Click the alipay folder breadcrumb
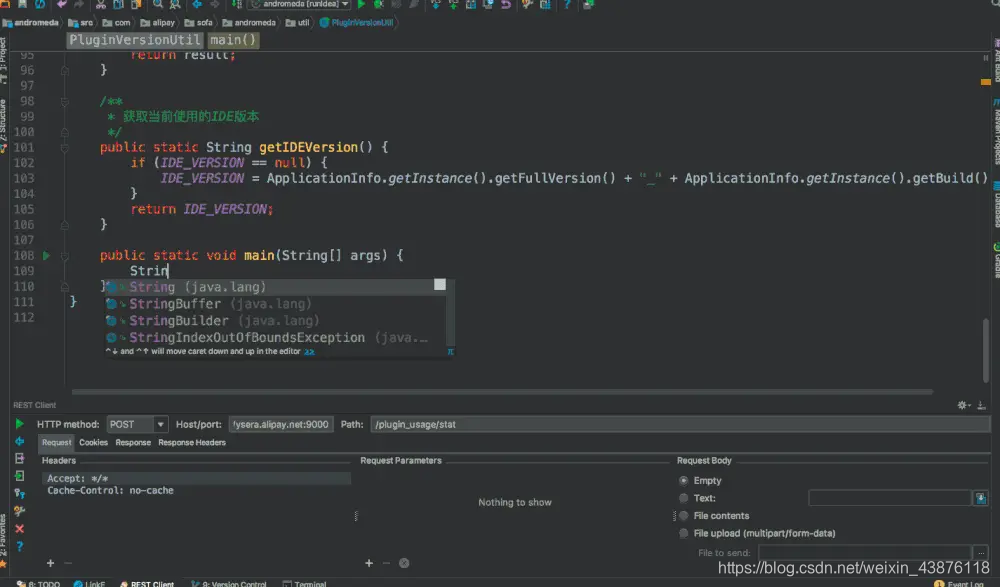The width and height of the screenshot is (1000, 587). click(158, 23)
